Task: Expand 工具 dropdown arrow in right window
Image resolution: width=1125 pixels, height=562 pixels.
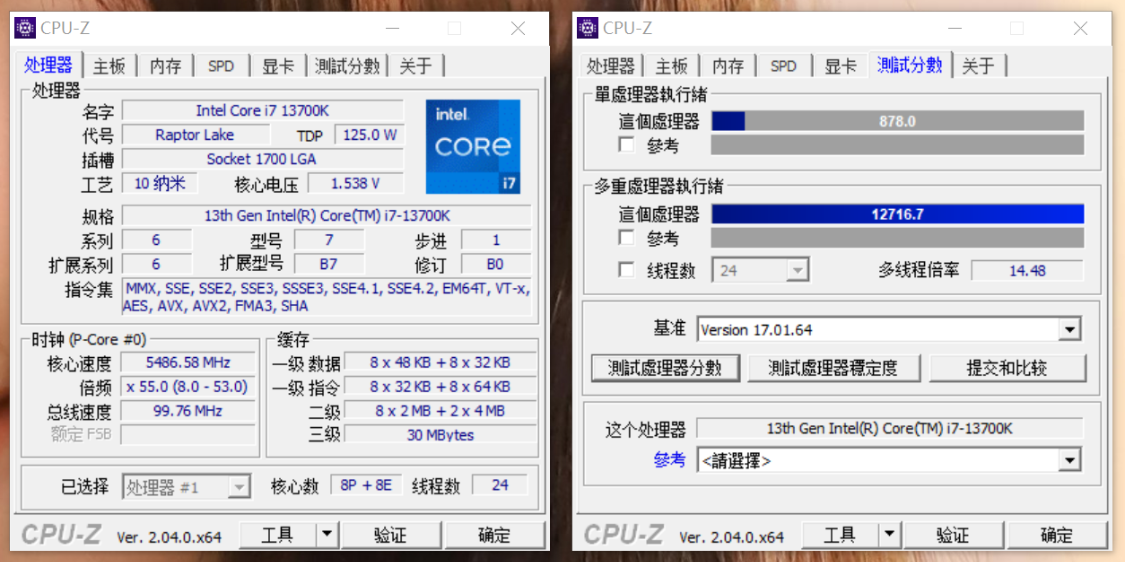Action: click(x=888, y=535)
